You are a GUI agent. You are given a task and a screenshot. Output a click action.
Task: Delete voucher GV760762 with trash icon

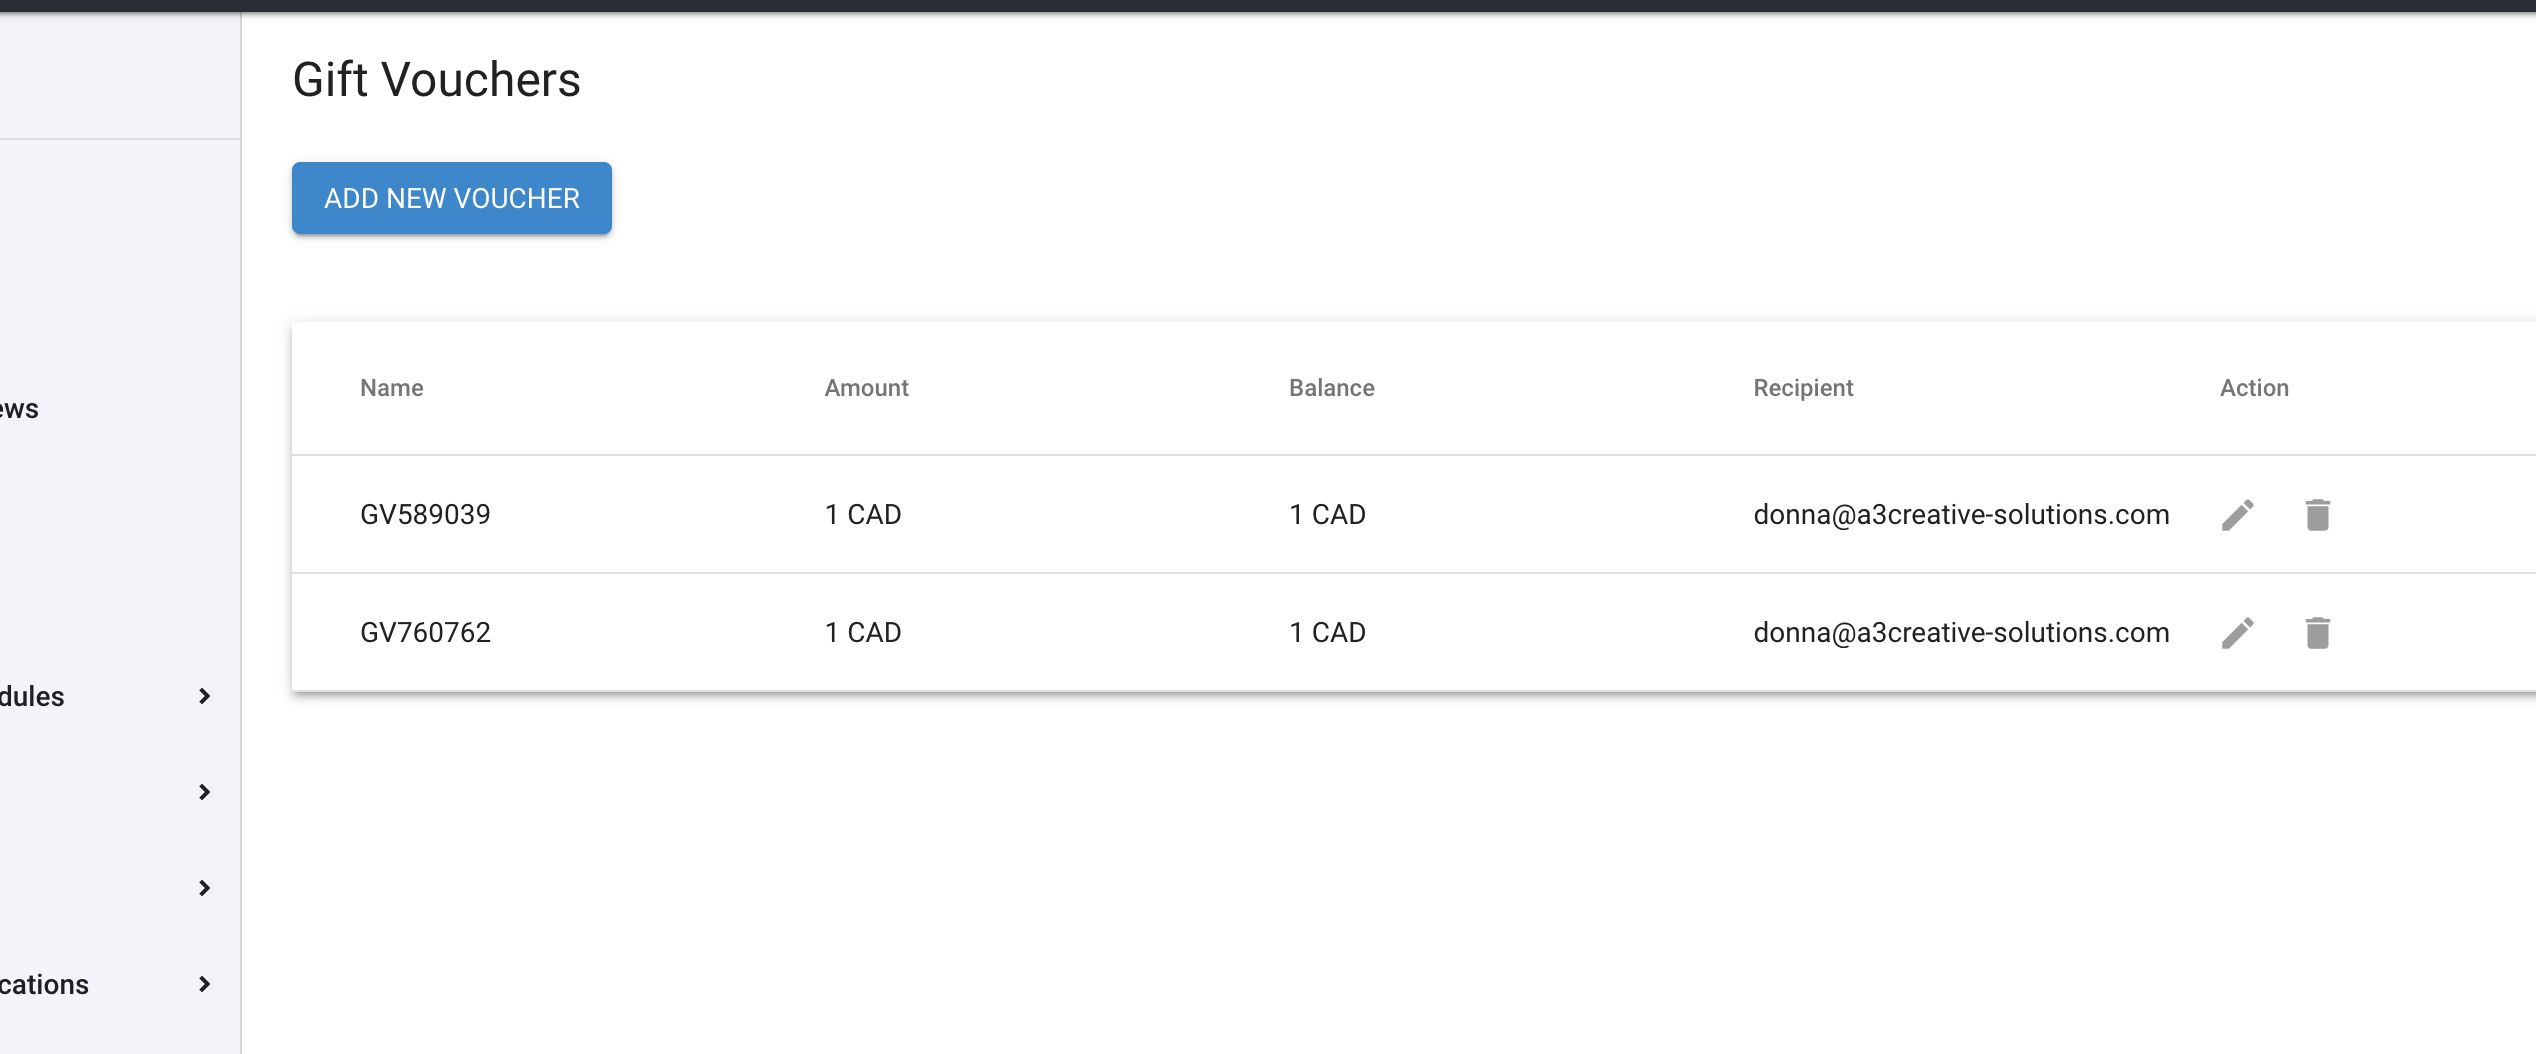2317,633
